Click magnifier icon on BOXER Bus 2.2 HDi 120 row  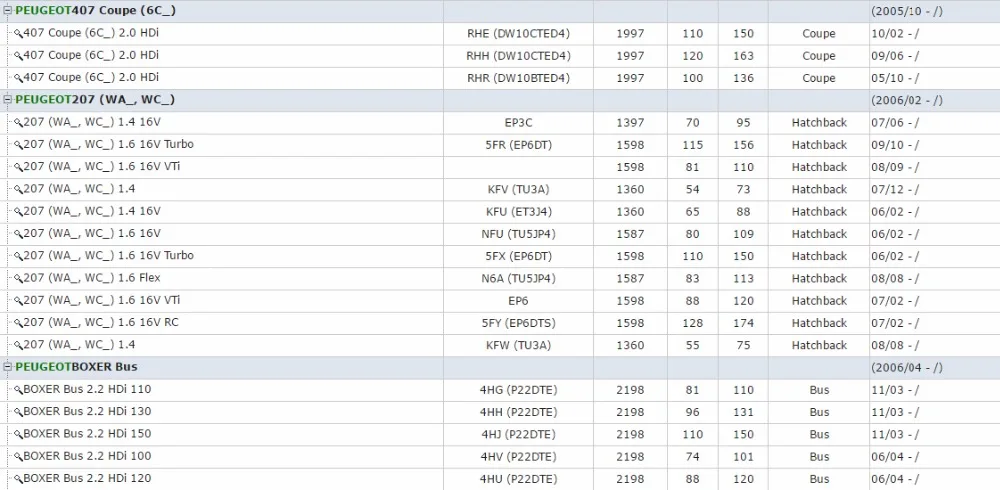(18, 479)
